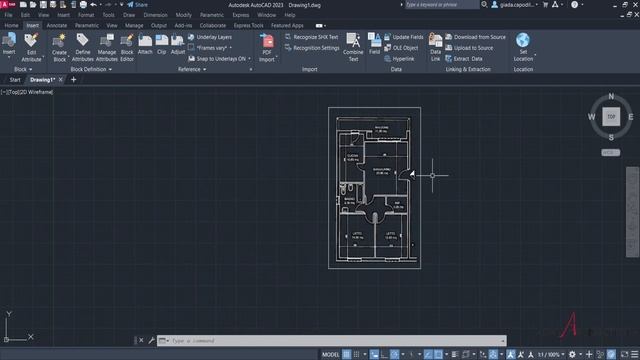Click Extract Data
Screen dimensions: 640x360
pos(464,59)
